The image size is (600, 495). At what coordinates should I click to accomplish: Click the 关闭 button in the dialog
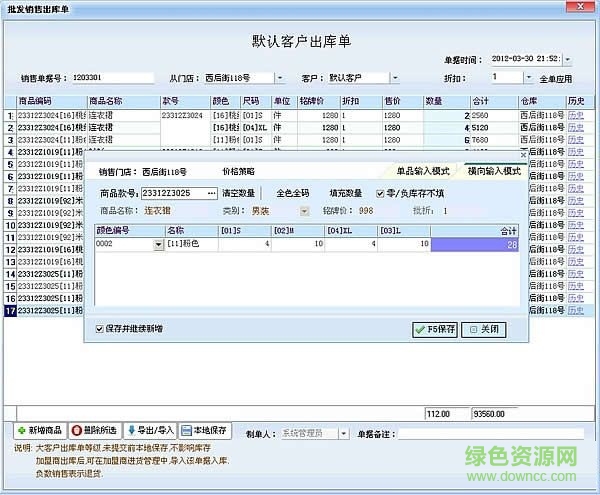485,329
